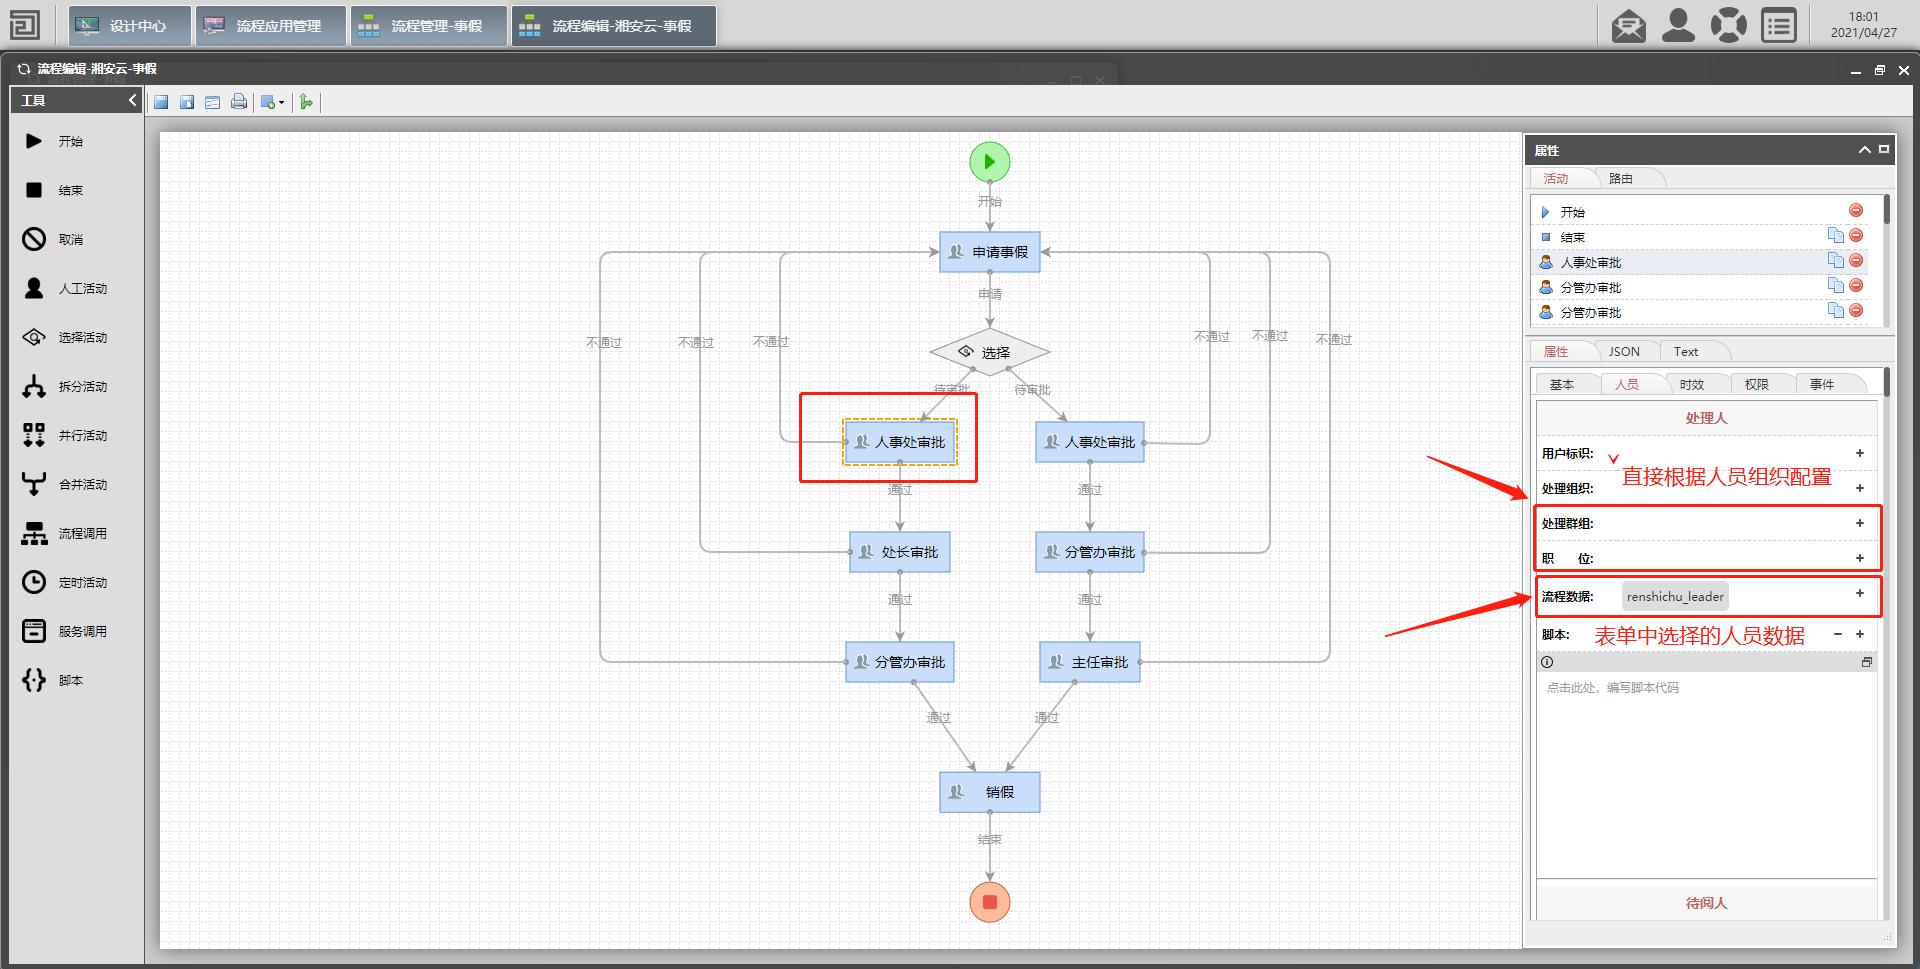Select the 主任审批 node on the canvas
This screenshot has width=1920, height=969.
(x=1090, y=662)
